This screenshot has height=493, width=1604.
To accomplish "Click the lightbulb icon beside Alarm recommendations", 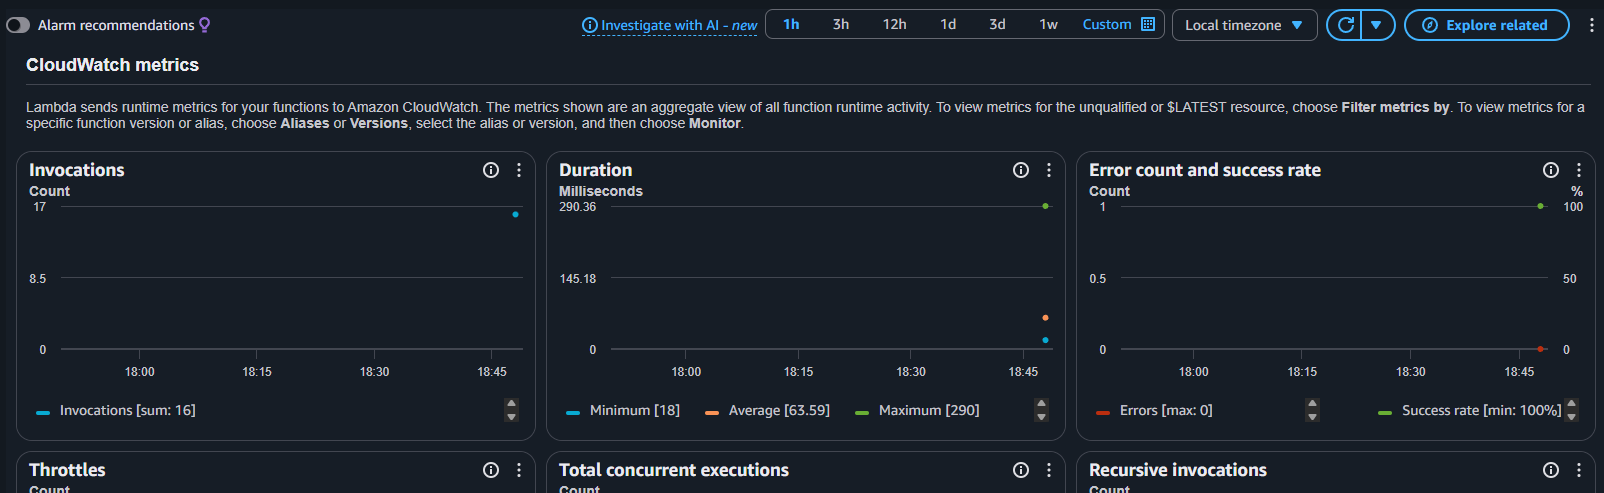I will click(x=205, y=25).
